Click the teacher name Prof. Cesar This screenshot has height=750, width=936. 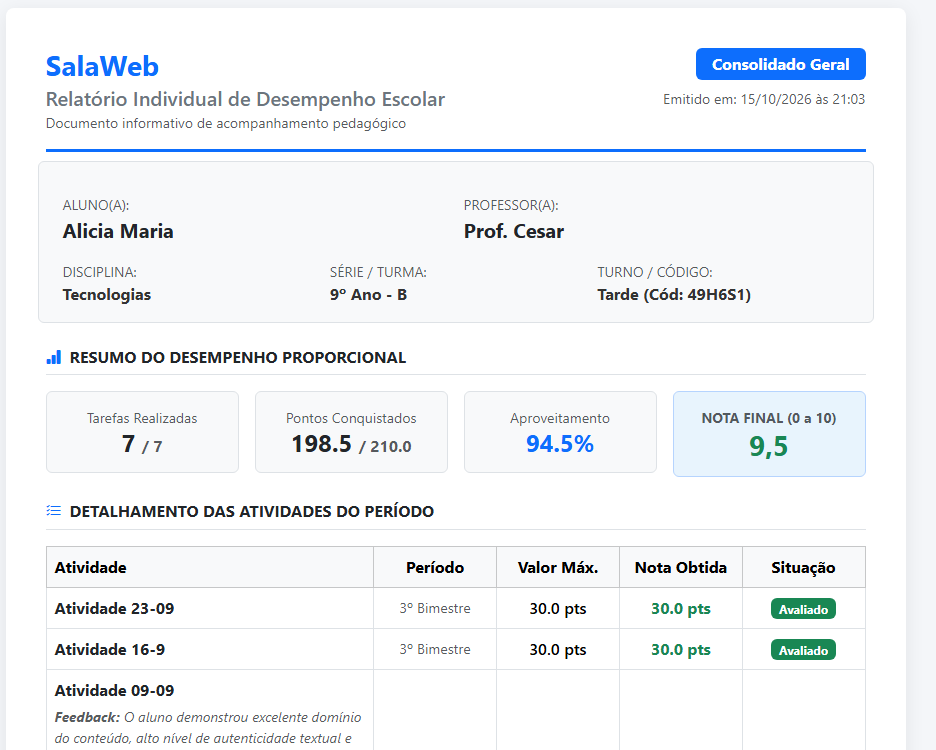coord(514,232)
